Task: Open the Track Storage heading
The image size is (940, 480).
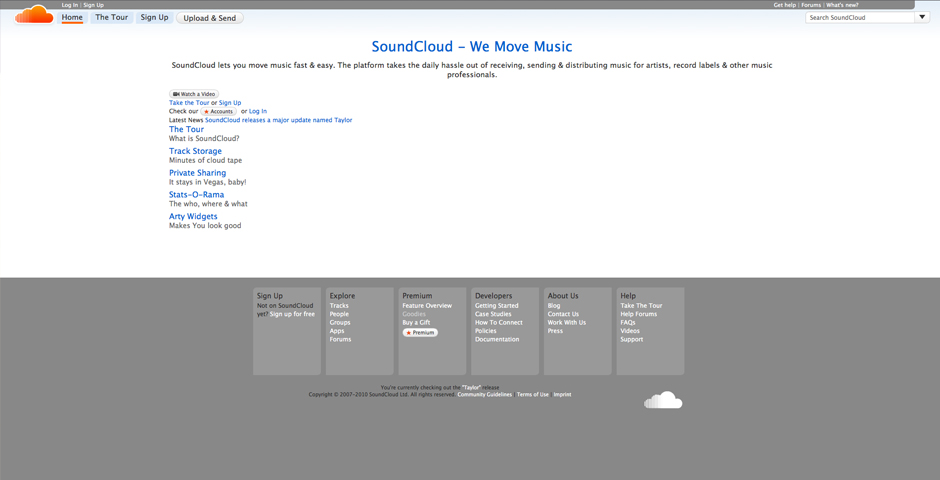Action: point(195,151)
